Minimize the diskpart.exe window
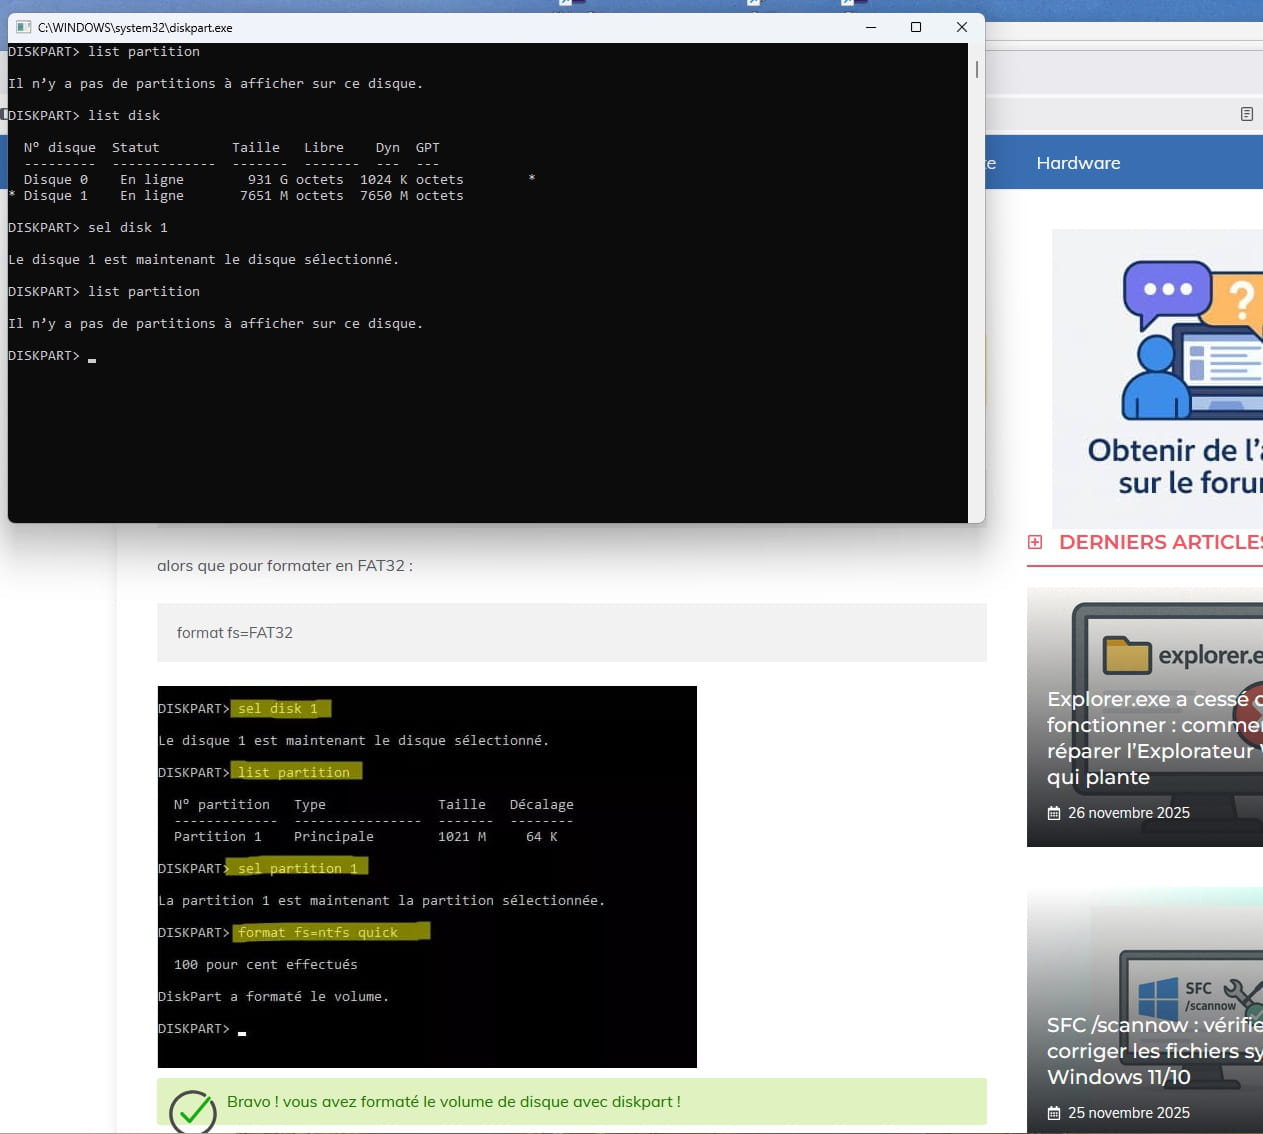 (870, 28)
